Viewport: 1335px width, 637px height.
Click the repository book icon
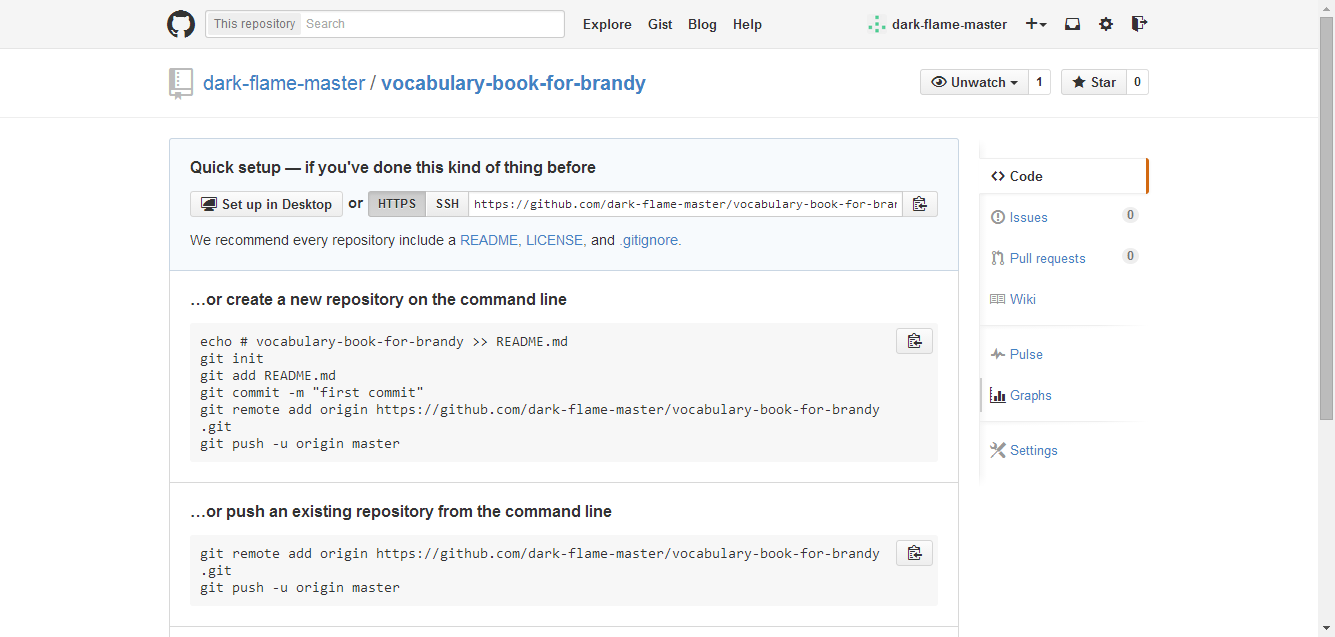coord(181,84)
